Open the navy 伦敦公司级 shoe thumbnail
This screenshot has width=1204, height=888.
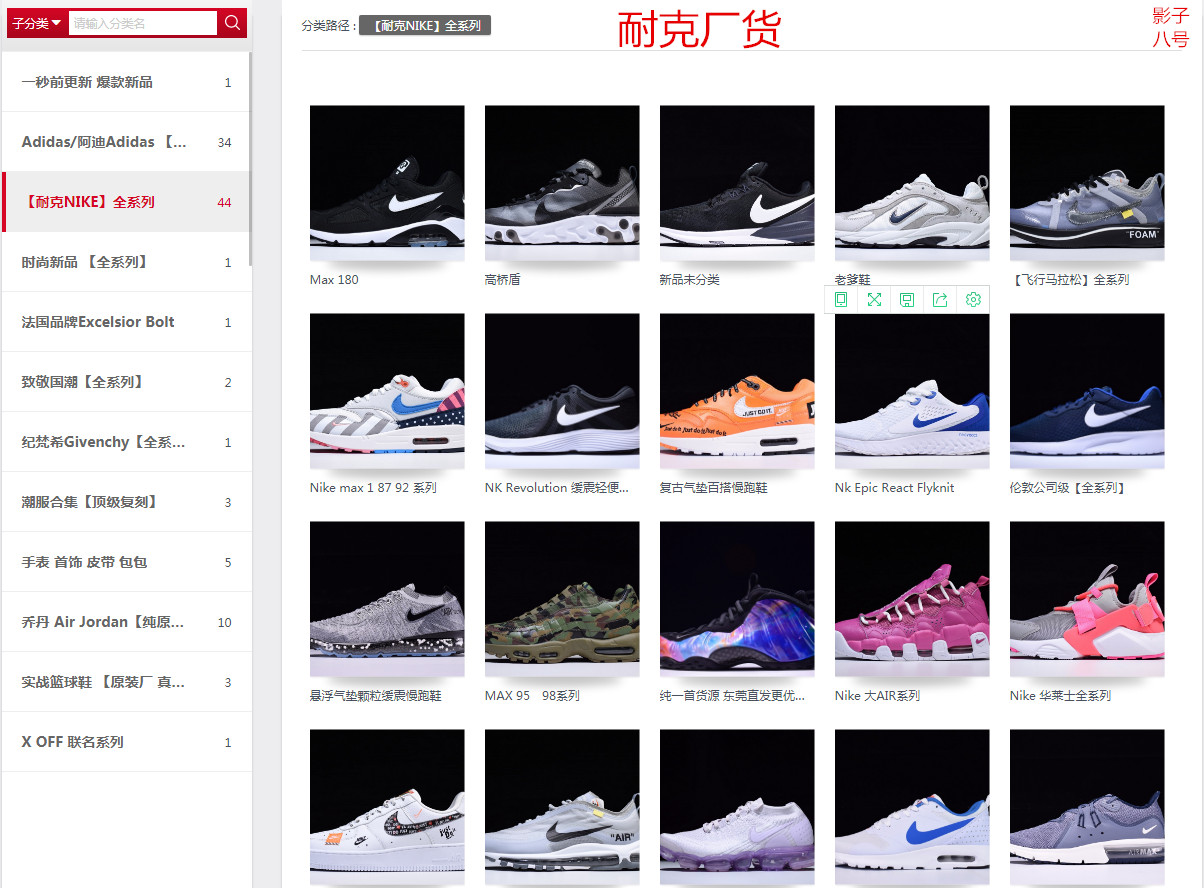1087,391
